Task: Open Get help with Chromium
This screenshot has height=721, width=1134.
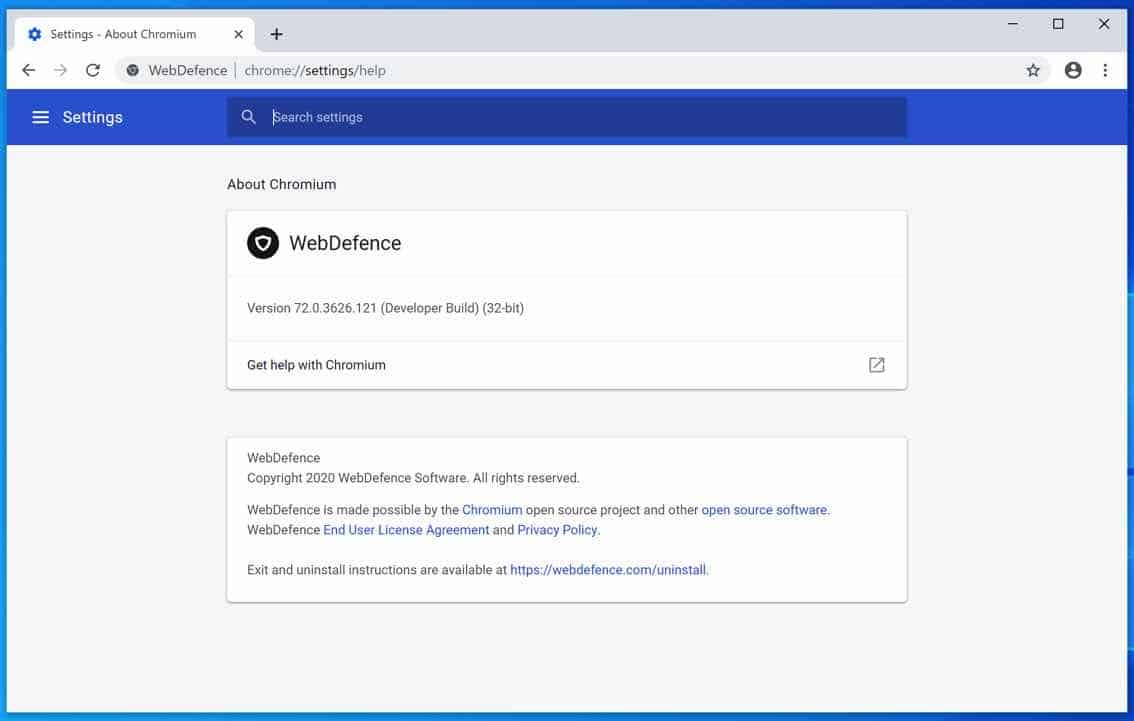Action: click(566, 365)
